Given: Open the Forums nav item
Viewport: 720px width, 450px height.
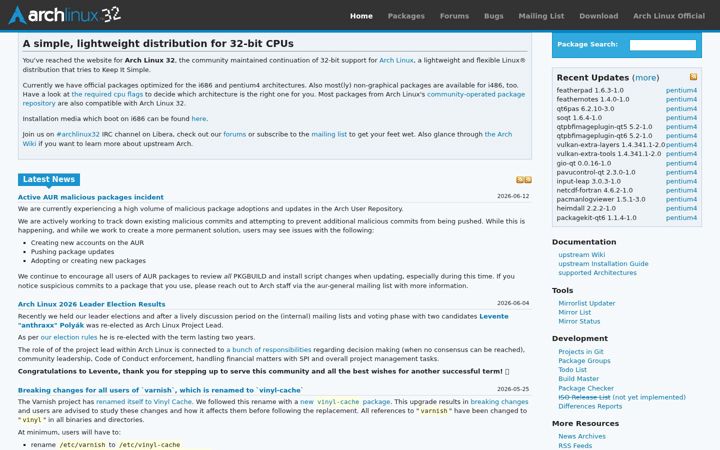Looking at the screenshot, I should point(455,16).
